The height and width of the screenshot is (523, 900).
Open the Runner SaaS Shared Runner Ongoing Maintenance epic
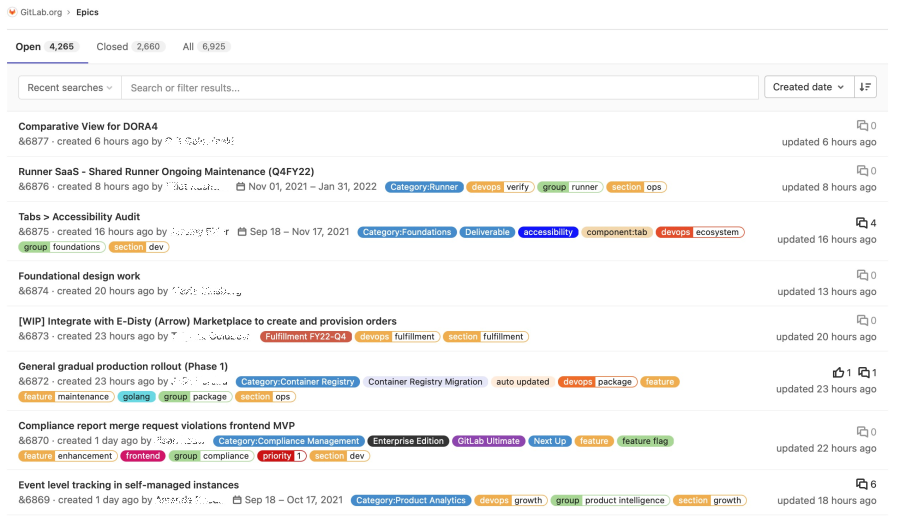[166, 172]
